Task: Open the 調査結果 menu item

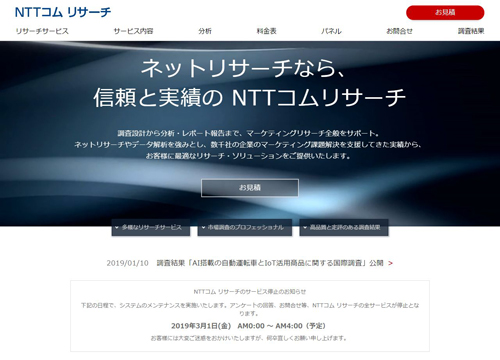Action: [471, 31]
